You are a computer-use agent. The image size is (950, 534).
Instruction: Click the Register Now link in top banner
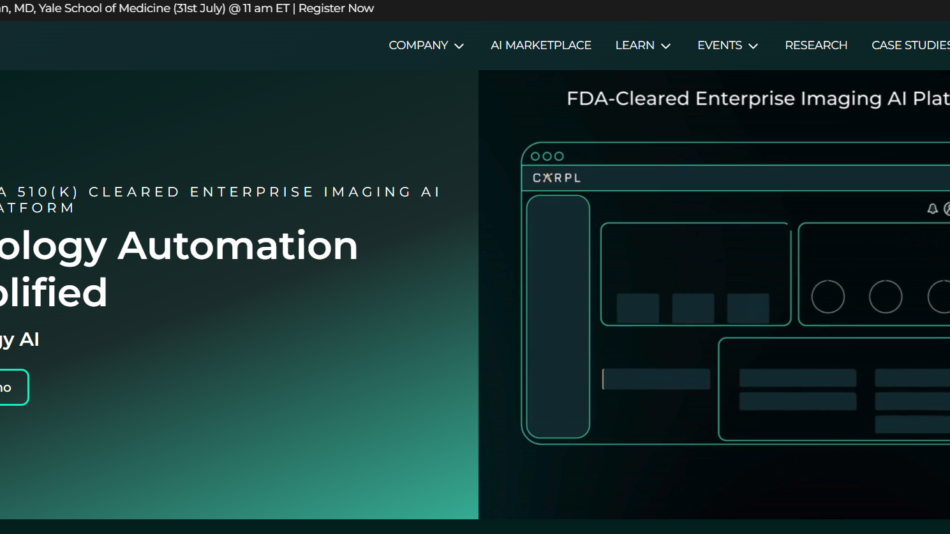pyautogui.click(x=336, y=8)
